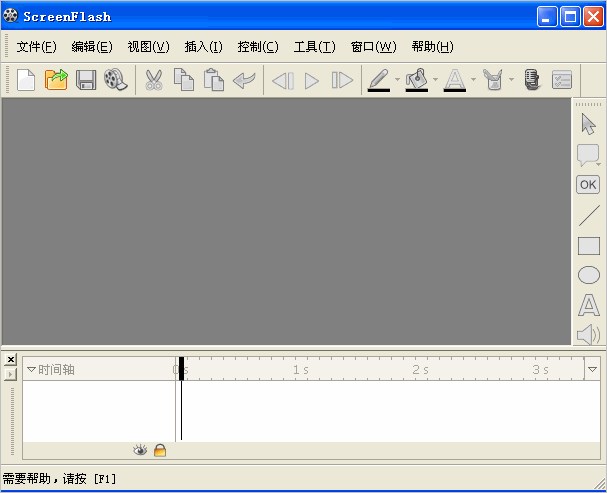Image resolution: width=607 pixels, height=493 pixels.
Task: Collapse the 时间轴 timeline triangle
Action: 31,370
